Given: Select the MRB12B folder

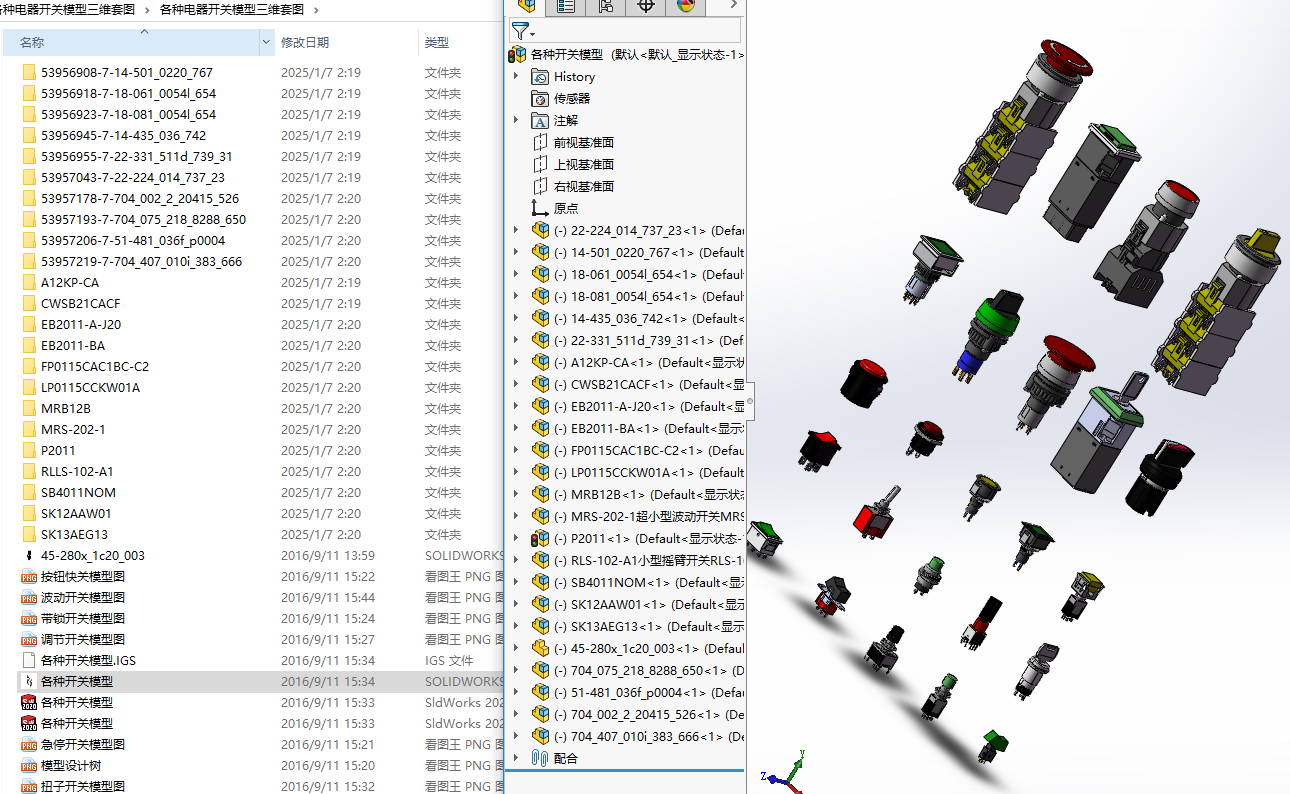Looking at the screenshot, I should click(66, 408).
